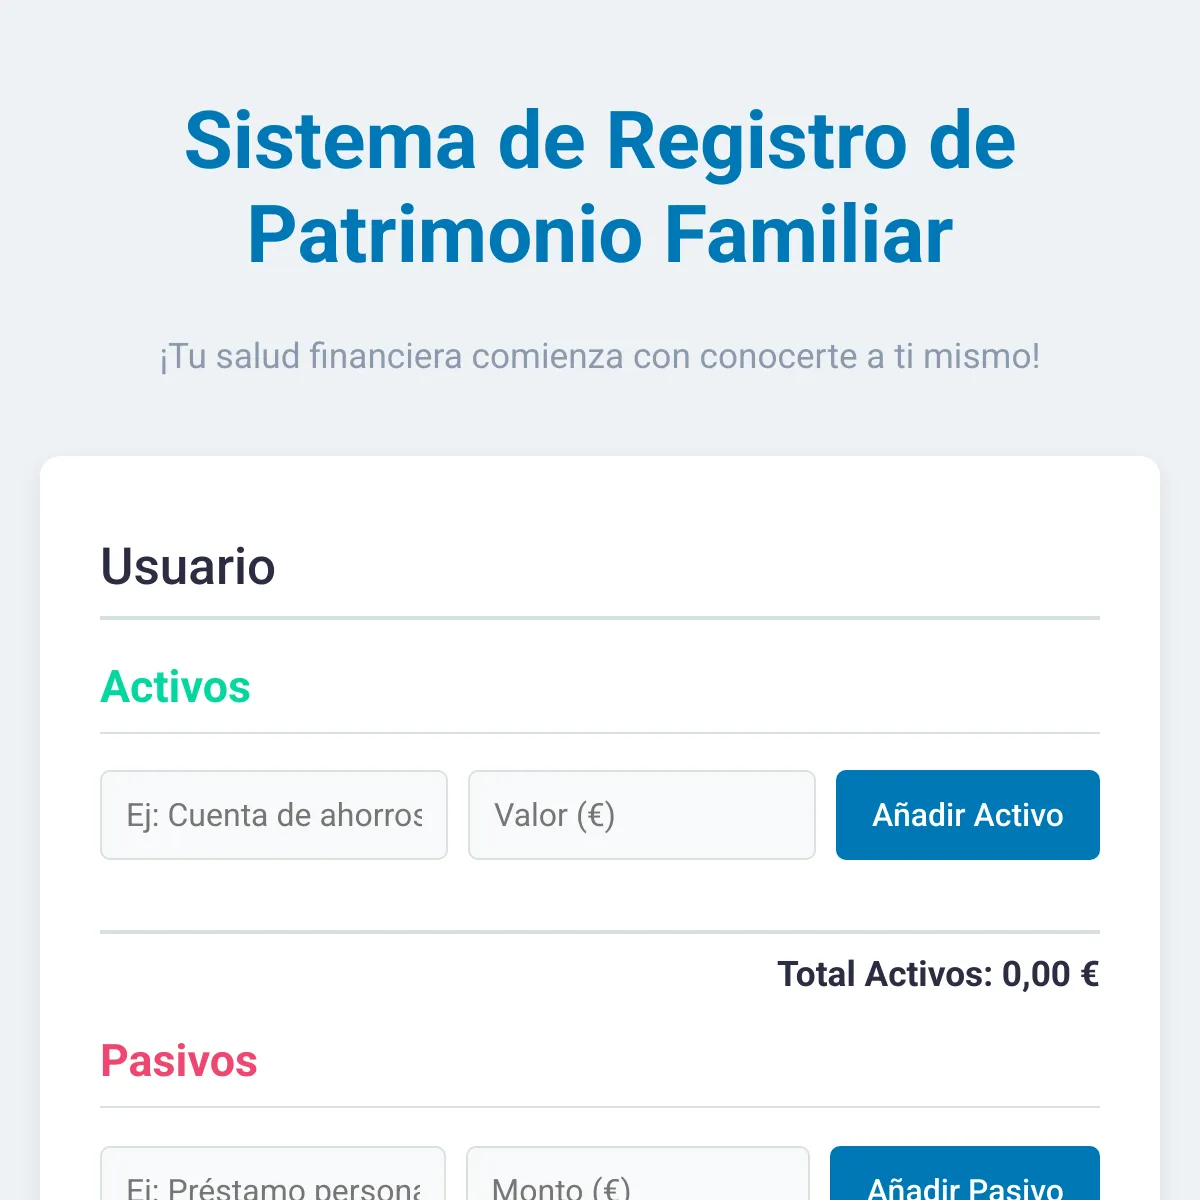Click the "Usuario" section heading
The width and height of the screenshot is (1200, 1200).
click(x=188, y=566)
